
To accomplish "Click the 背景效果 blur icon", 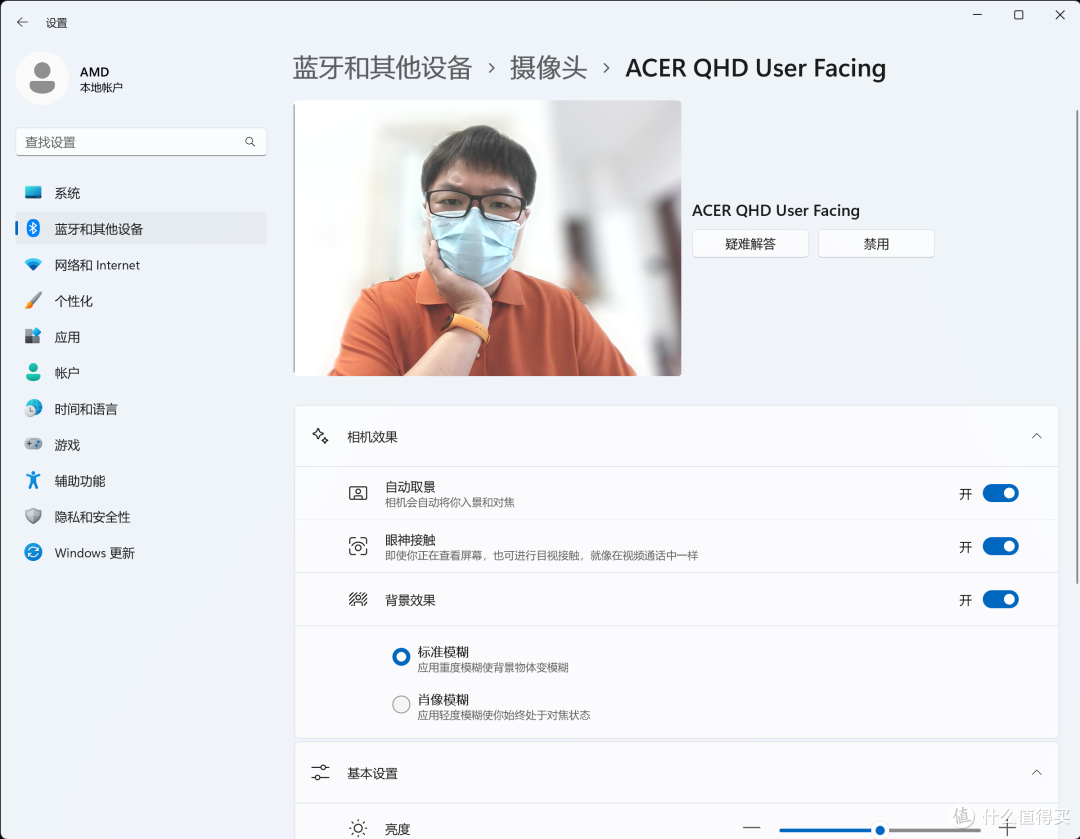I will point(358,599).
